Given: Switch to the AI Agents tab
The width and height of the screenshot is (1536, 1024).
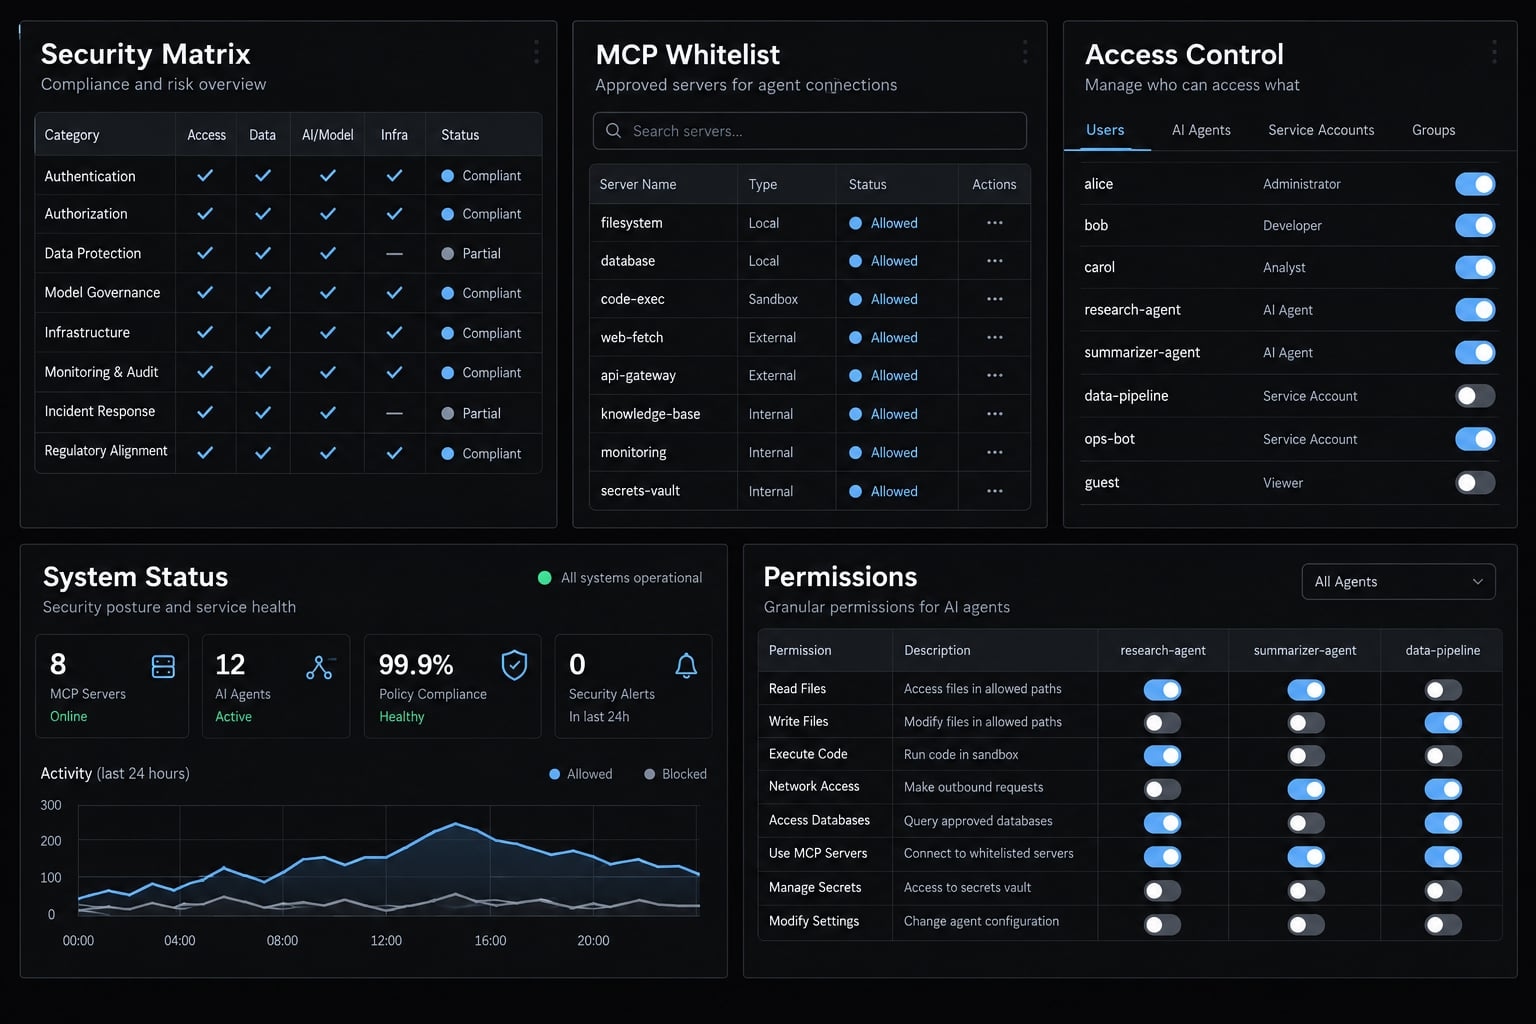Looking at the screenshot, I should (1201, 130).
